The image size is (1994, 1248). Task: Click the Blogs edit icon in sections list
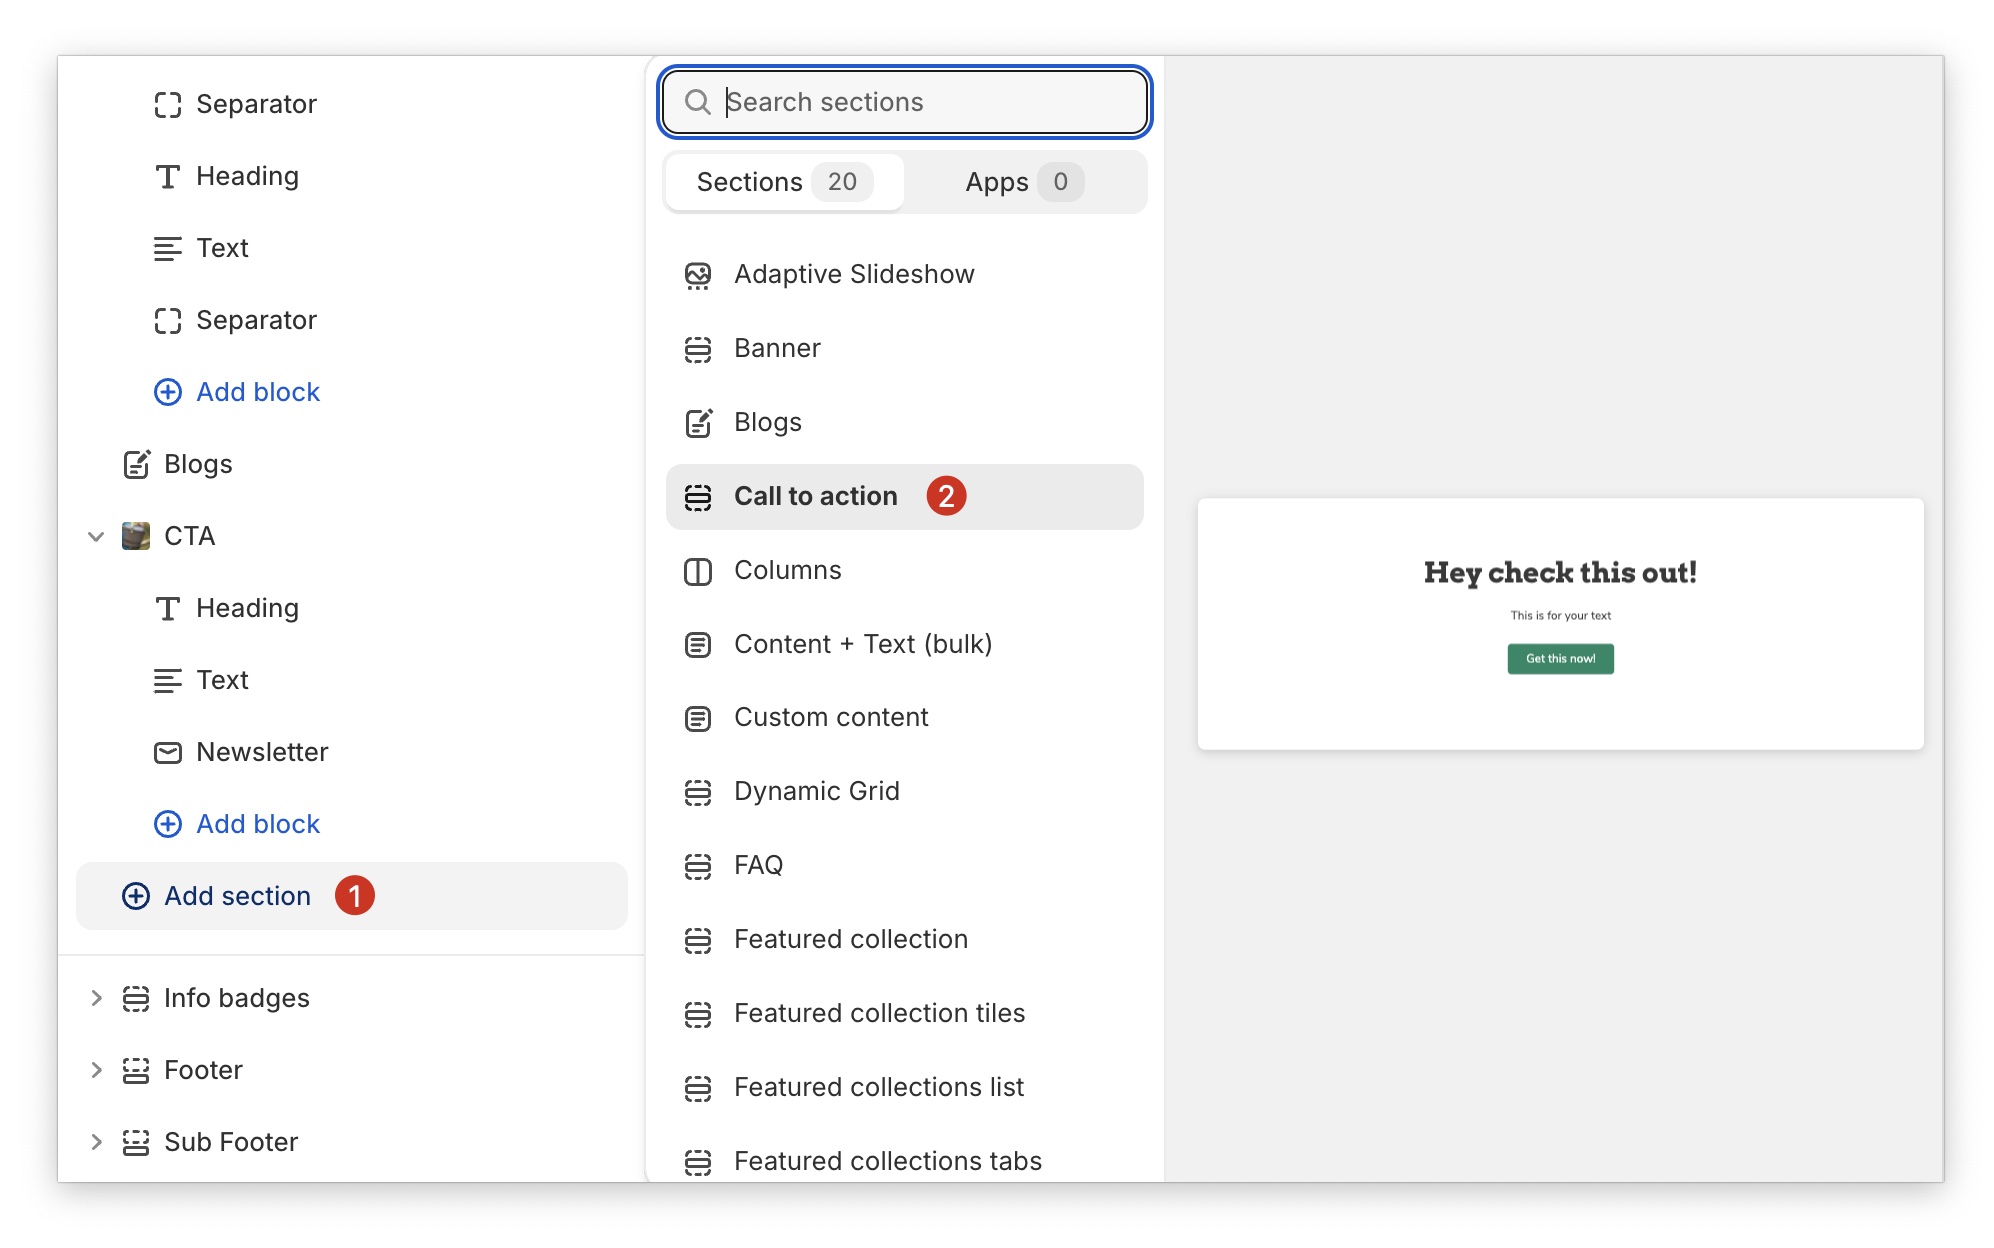coord(697,423)
